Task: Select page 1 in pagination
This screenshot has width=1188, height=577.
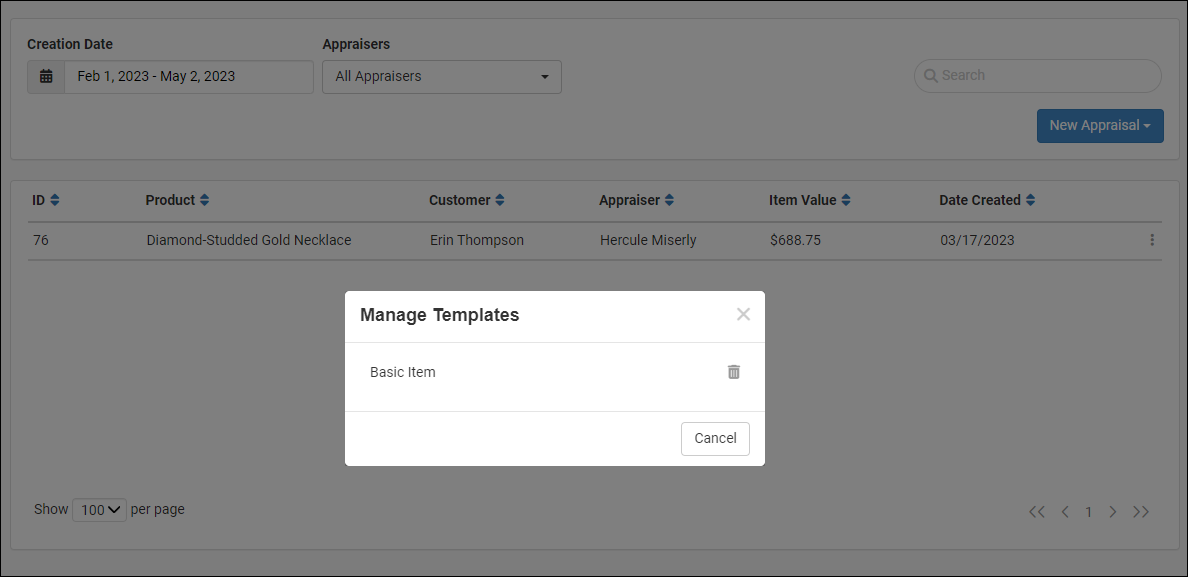Action: click(1089, 512)
